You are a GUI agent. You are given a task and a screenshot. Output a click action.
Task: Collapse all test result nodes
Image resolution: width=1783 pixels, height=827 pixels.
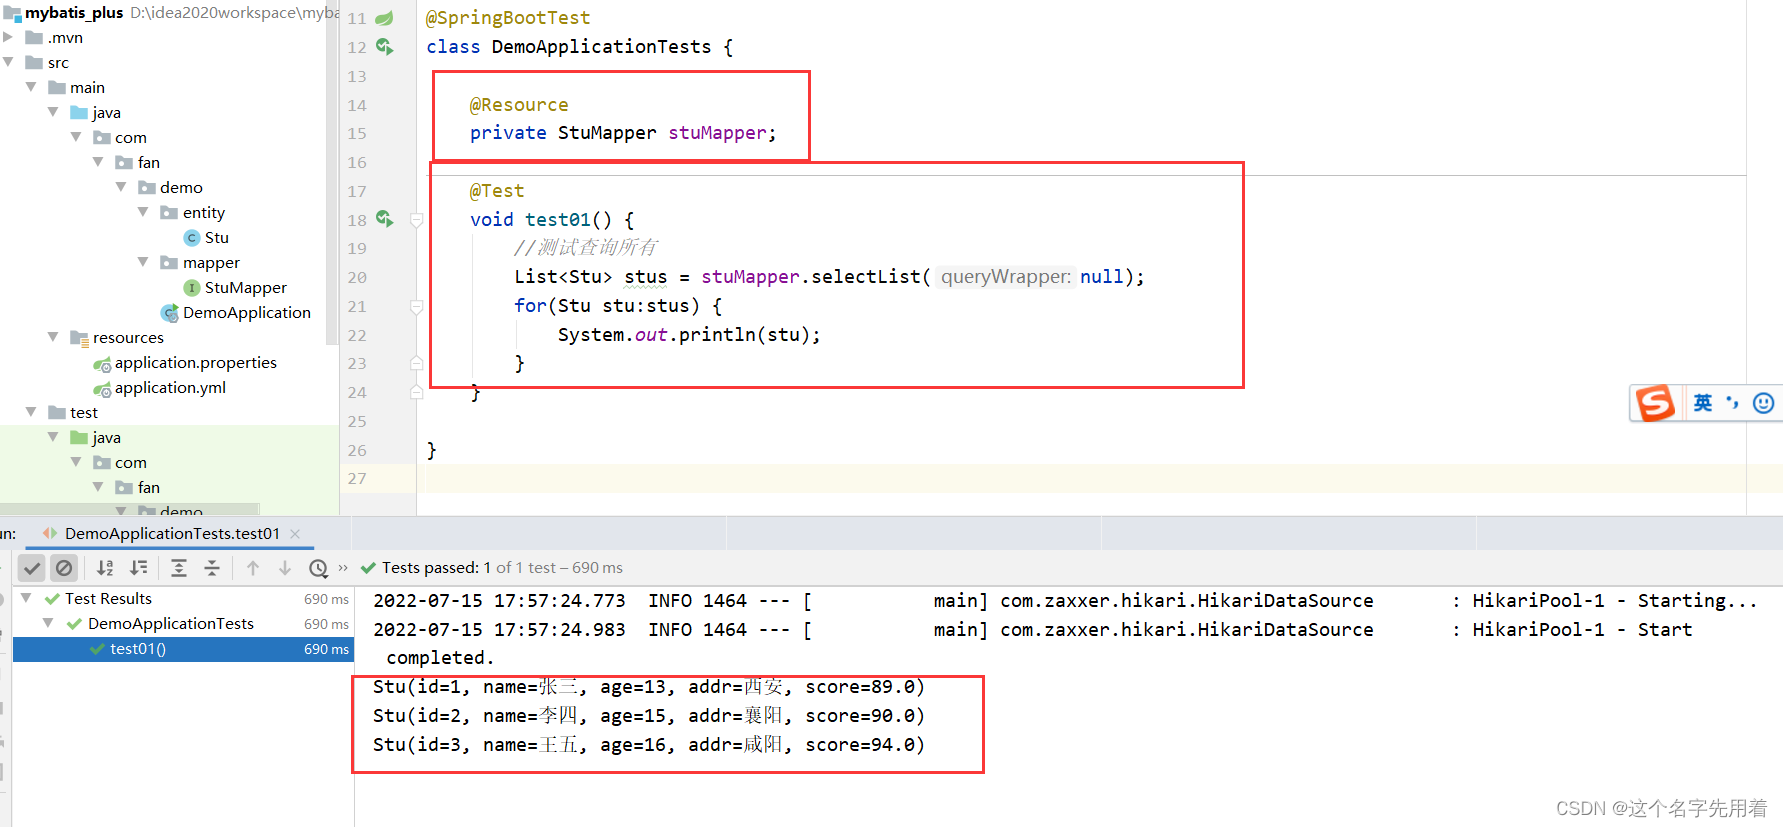[212, 568]
